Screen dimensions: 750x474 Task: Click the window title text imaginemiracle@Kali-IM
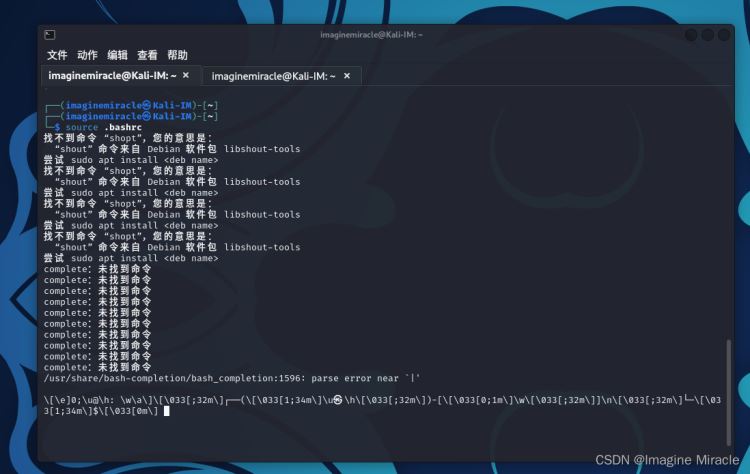pyautogui.click(x=371, y=35)
